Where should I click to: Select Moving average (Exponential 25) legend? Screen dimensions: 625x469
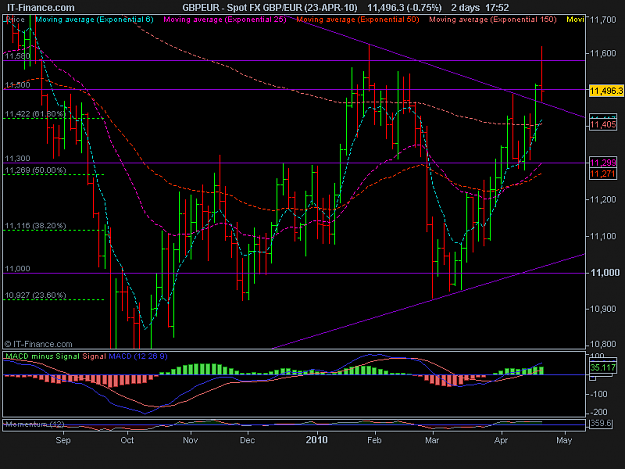pyautogui.click(x=225, y=19)
